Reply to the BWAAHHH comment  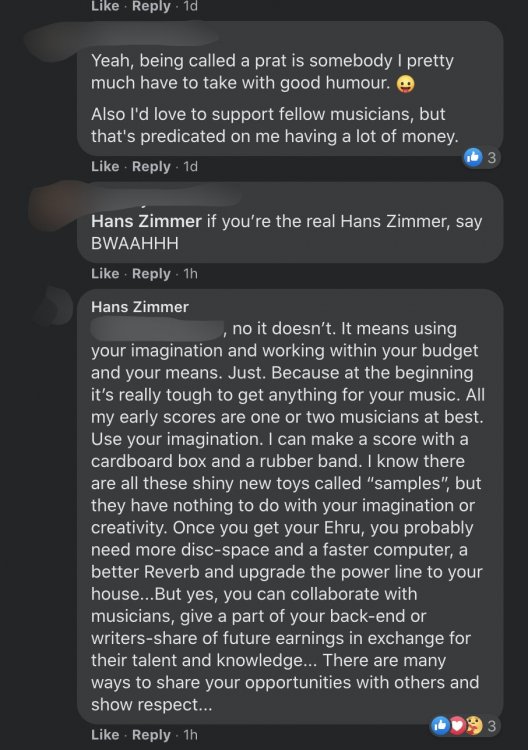pyautogui.click(x=151, y=274)
